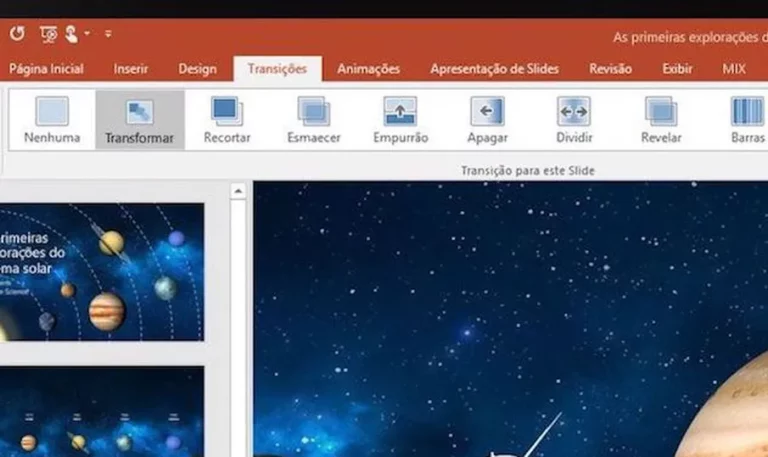This screenshot has height=457, width=768.
Task: Switch to the Inserir tab
Action: tap(131, 69)
